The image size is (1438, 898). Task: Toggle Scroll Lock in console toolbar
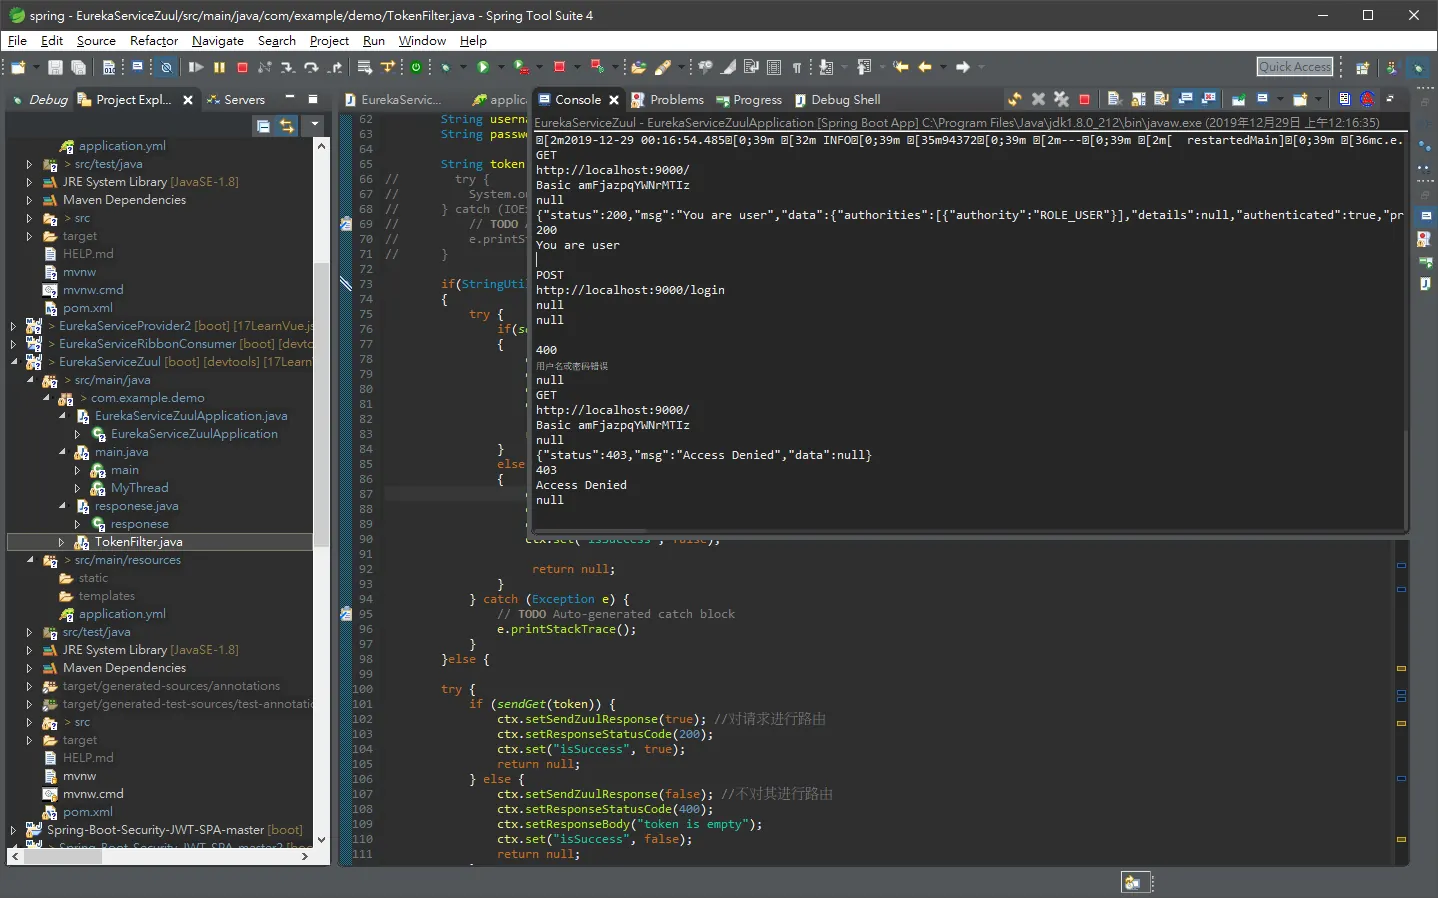tap(1138, 99)
